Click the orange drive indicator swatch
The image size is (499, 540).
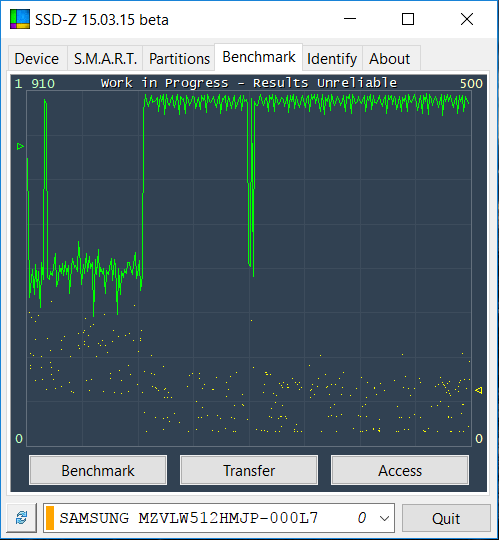pos(50,518)
